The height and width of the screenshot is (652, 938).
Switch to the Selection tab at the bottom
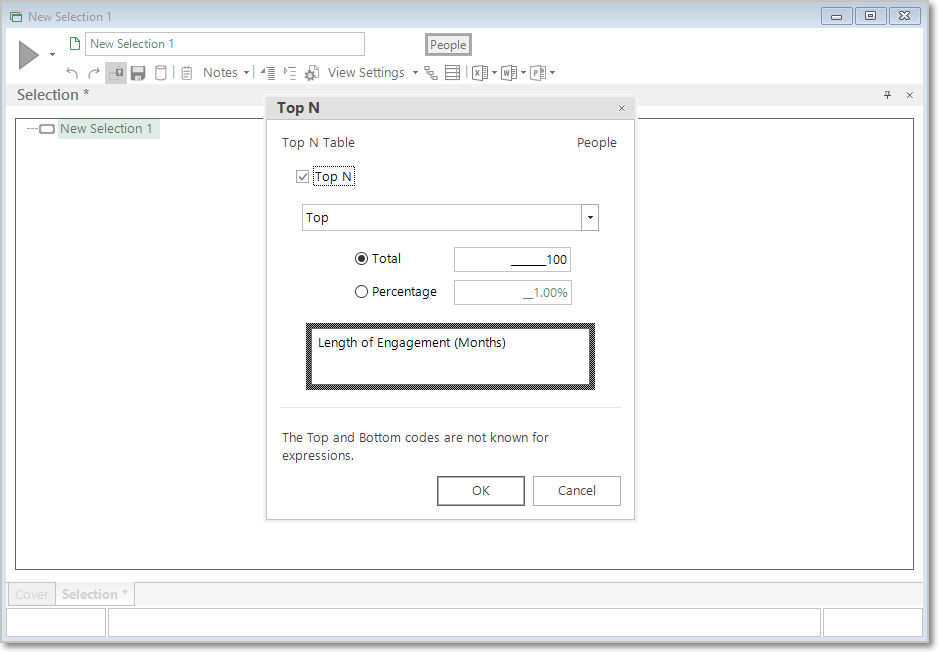[x=95, y=595]
